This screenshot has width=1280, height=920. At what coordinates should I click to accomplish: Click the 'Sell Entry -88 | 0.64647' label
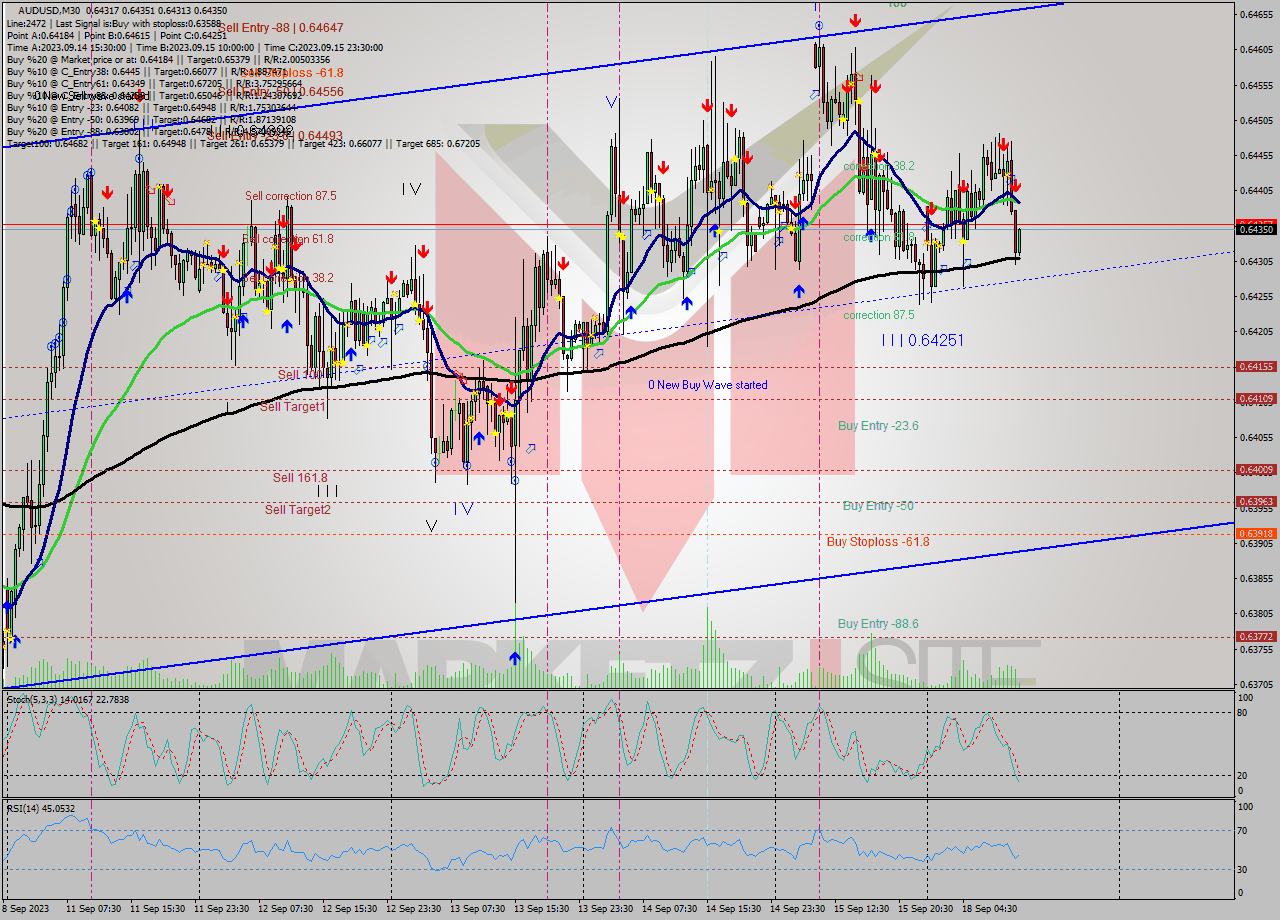281,29
